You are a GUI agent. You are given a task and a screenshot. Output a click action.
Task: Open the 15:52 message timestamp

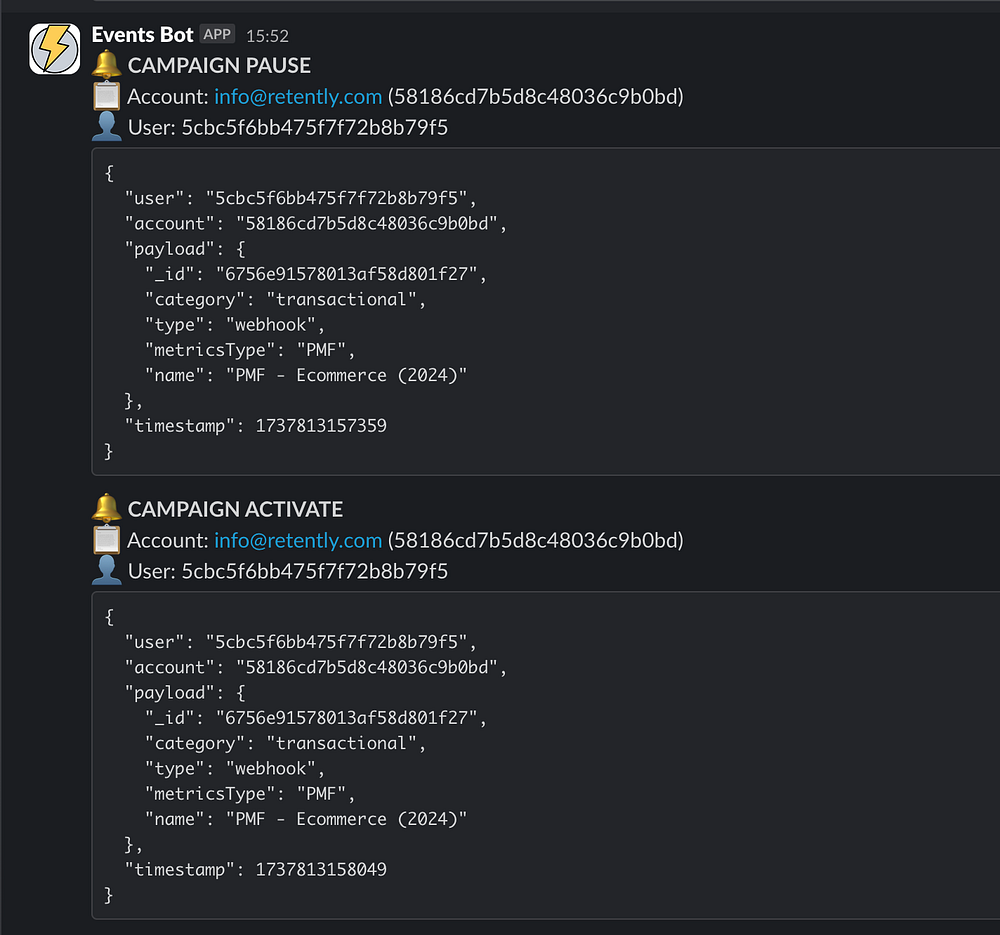267,36
